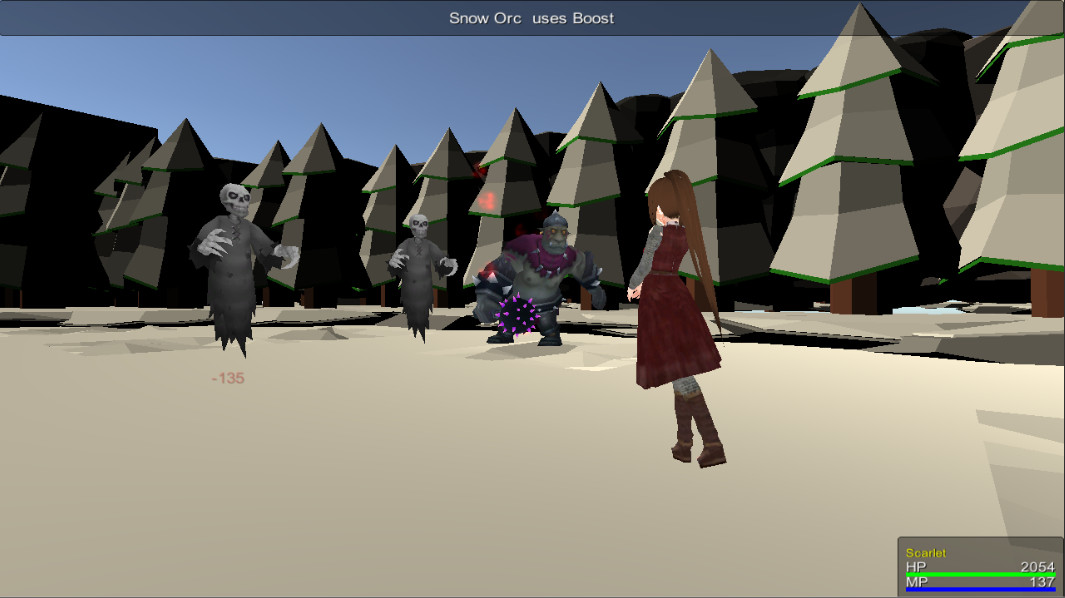Click the HP value 2054
Viewport: 1065px width, 598px height.
tap(1037, 565)
